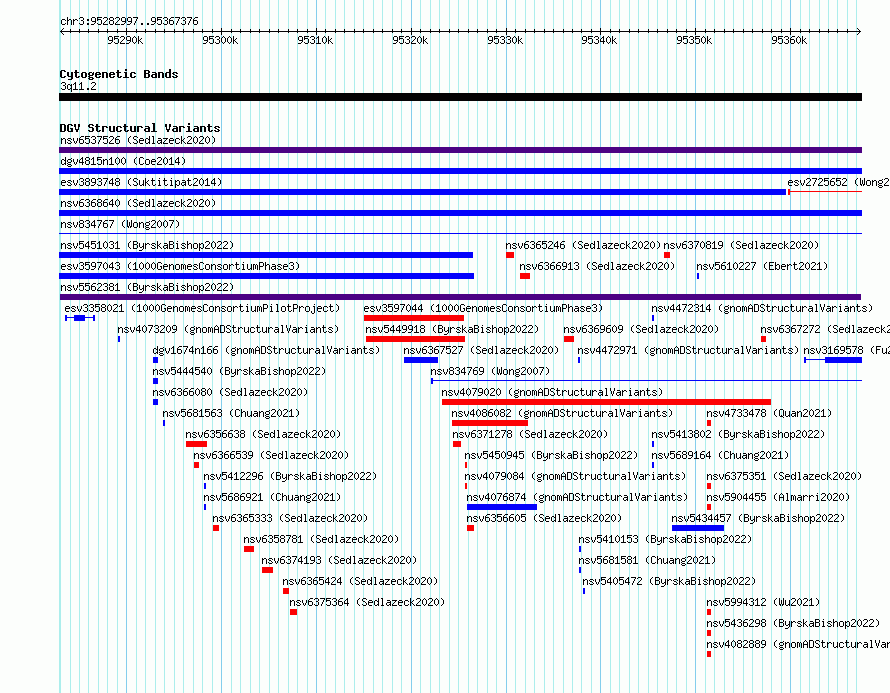This screenshot has height=693, width=890.
Task: Click the nsv5681581 (Chuang2021) label
Action: [646, 560]
